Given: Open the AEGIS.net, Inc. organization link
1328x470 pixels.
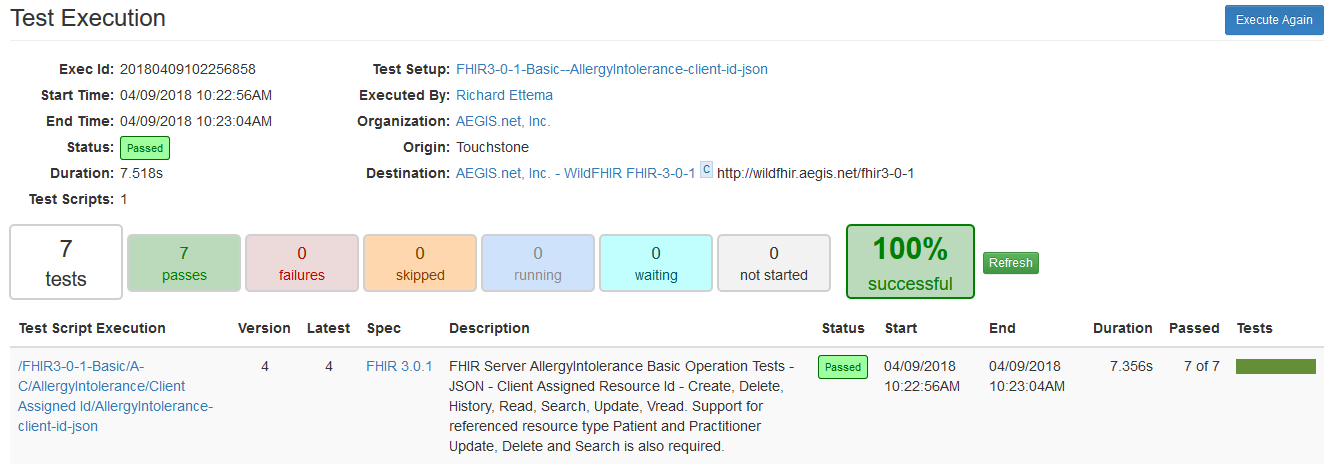Looking at the screenshot, I should click(503, 121).
